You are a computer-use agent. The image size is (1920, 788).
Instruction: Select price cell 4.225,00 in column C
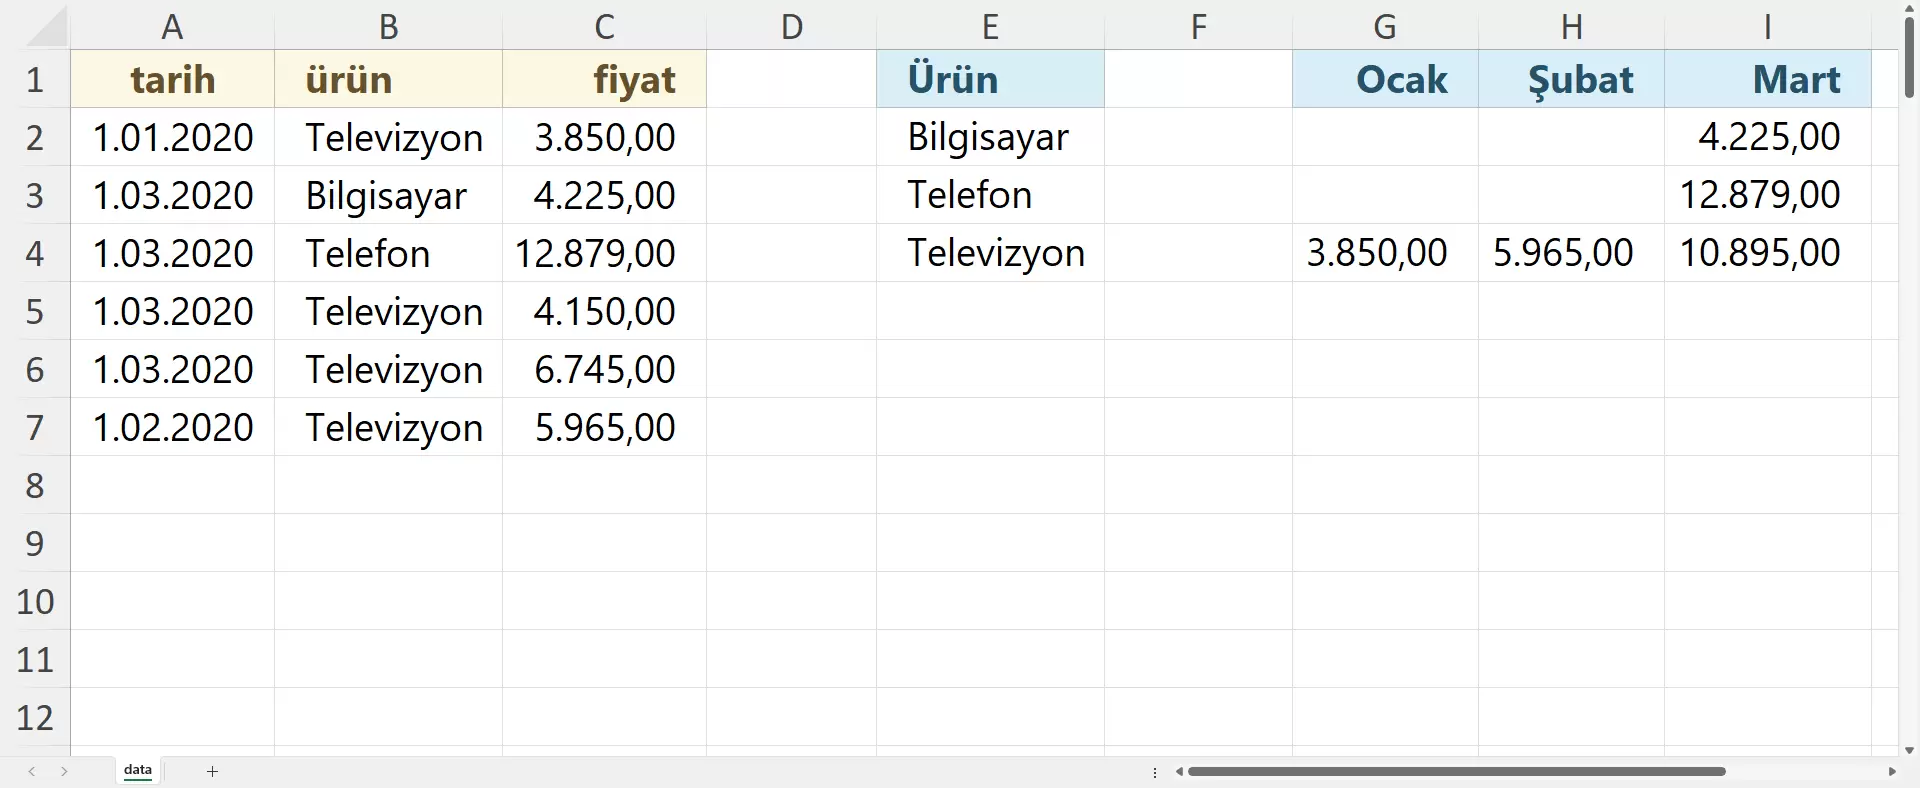pyautogui.click(x=604, y=195)
